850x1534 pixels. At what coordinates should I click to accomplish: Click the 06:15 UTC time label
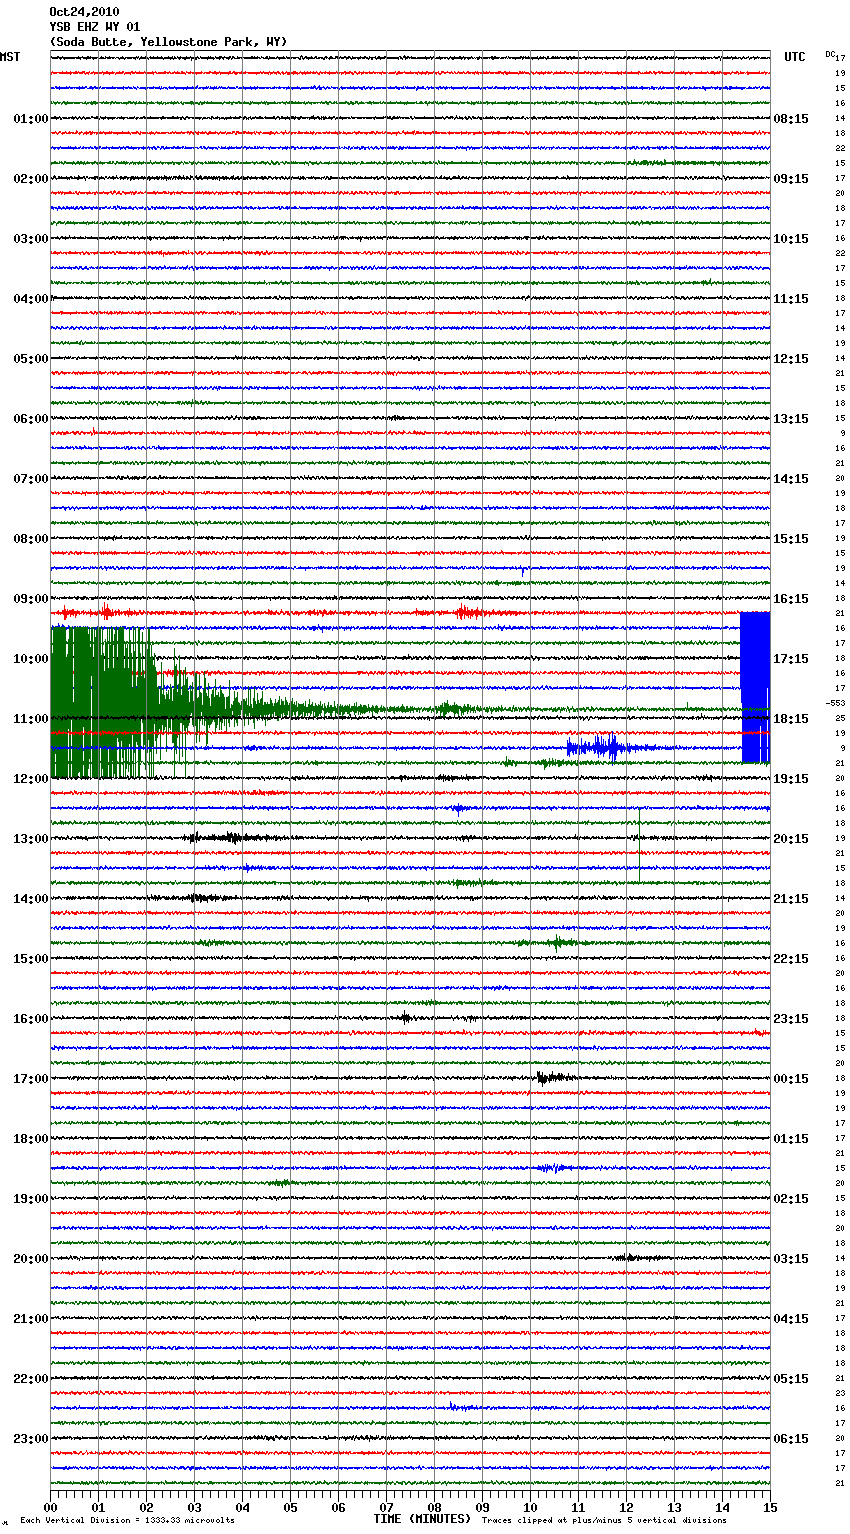[791, 1439]
